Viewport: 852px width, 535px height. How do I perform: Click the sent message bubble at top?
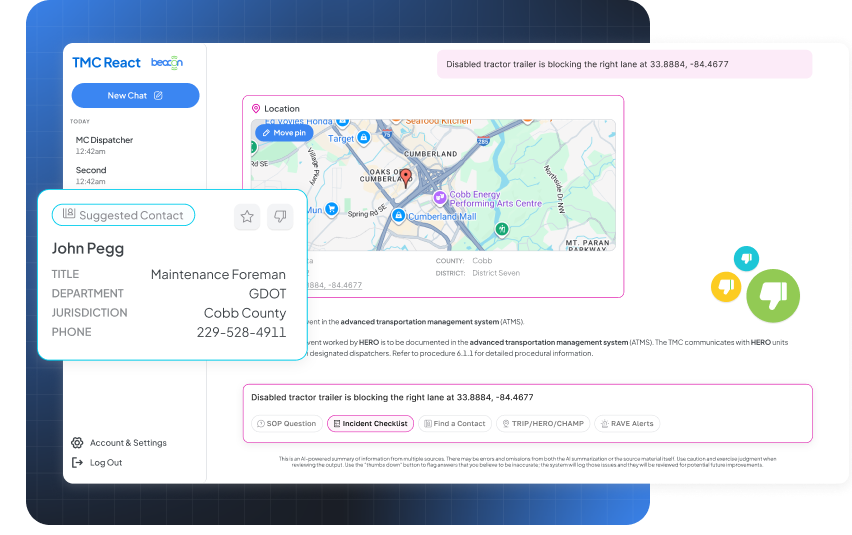tap(624, 64)
